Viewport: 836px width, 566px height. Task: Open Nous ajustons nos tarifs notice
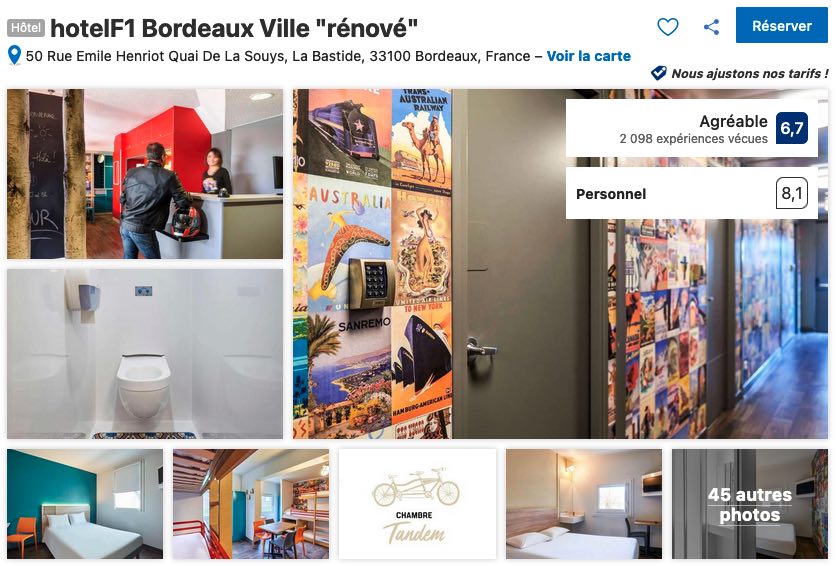pos(750,74)
